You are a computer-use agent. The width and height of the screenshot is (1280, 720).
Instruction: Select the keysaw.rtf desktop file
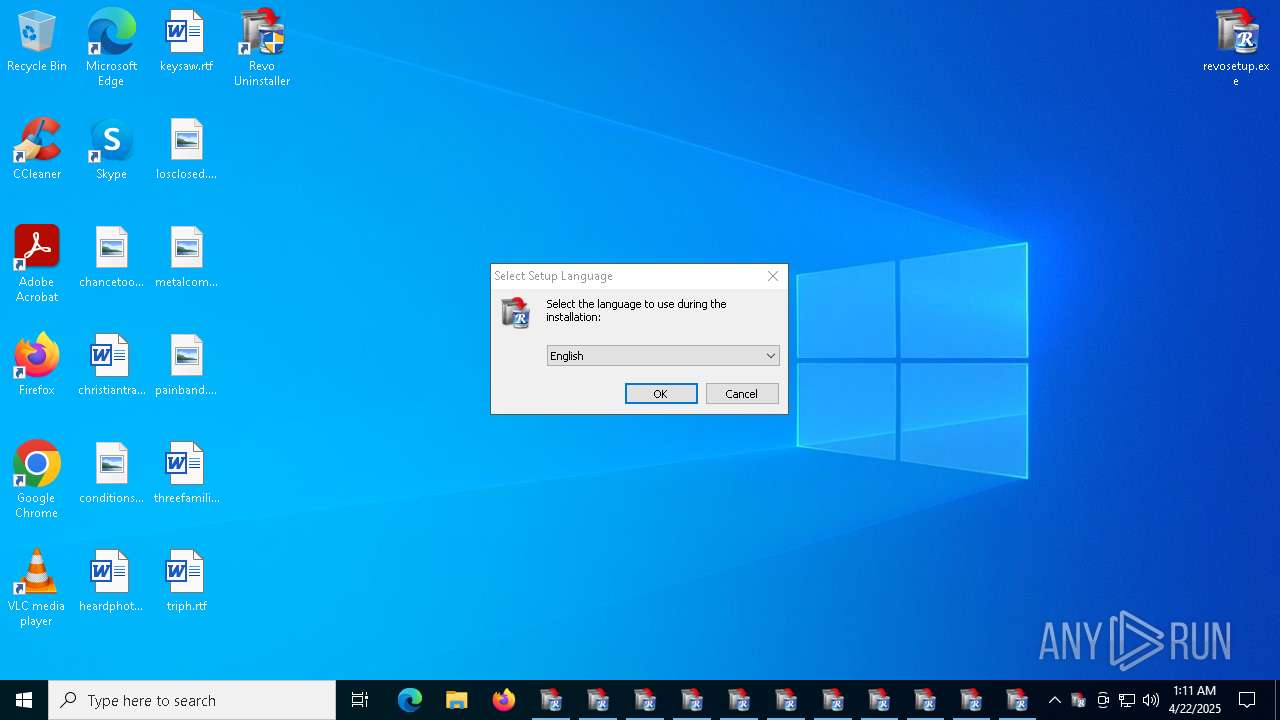186,42
